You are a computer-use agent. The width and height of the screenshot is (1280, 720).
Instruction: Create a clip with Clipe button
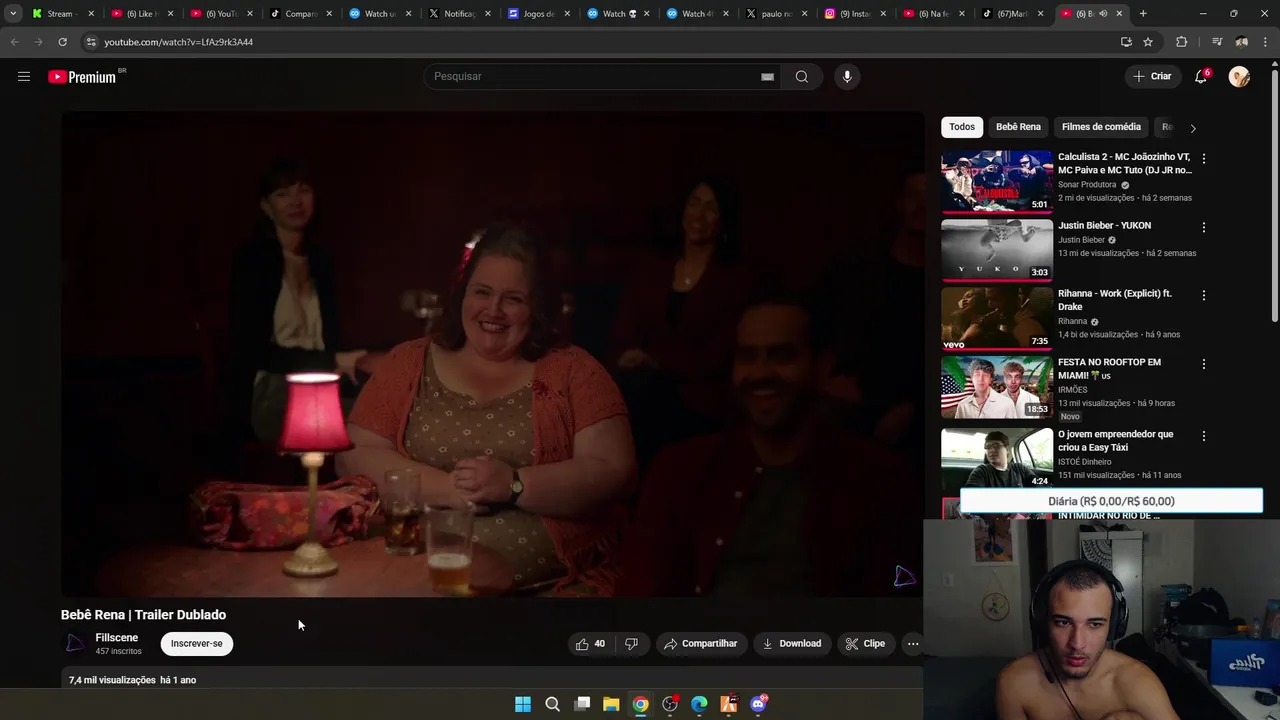pyautogui.click(x=865, y=644)
